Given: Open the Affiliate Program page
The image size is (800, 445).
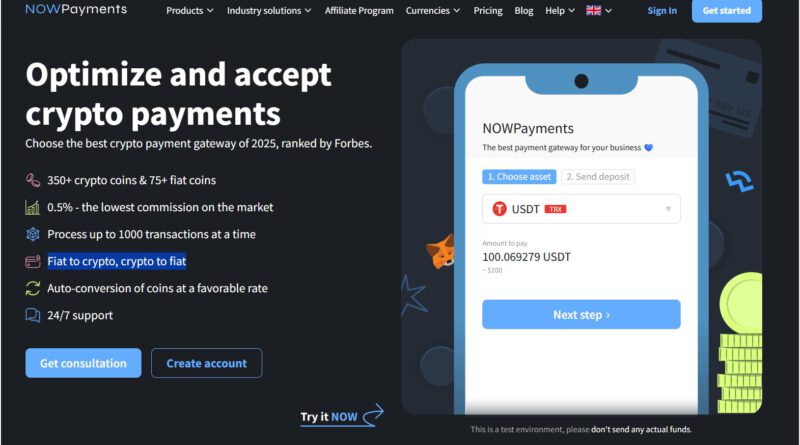Looking at the screenshot, I should [359, 10].
